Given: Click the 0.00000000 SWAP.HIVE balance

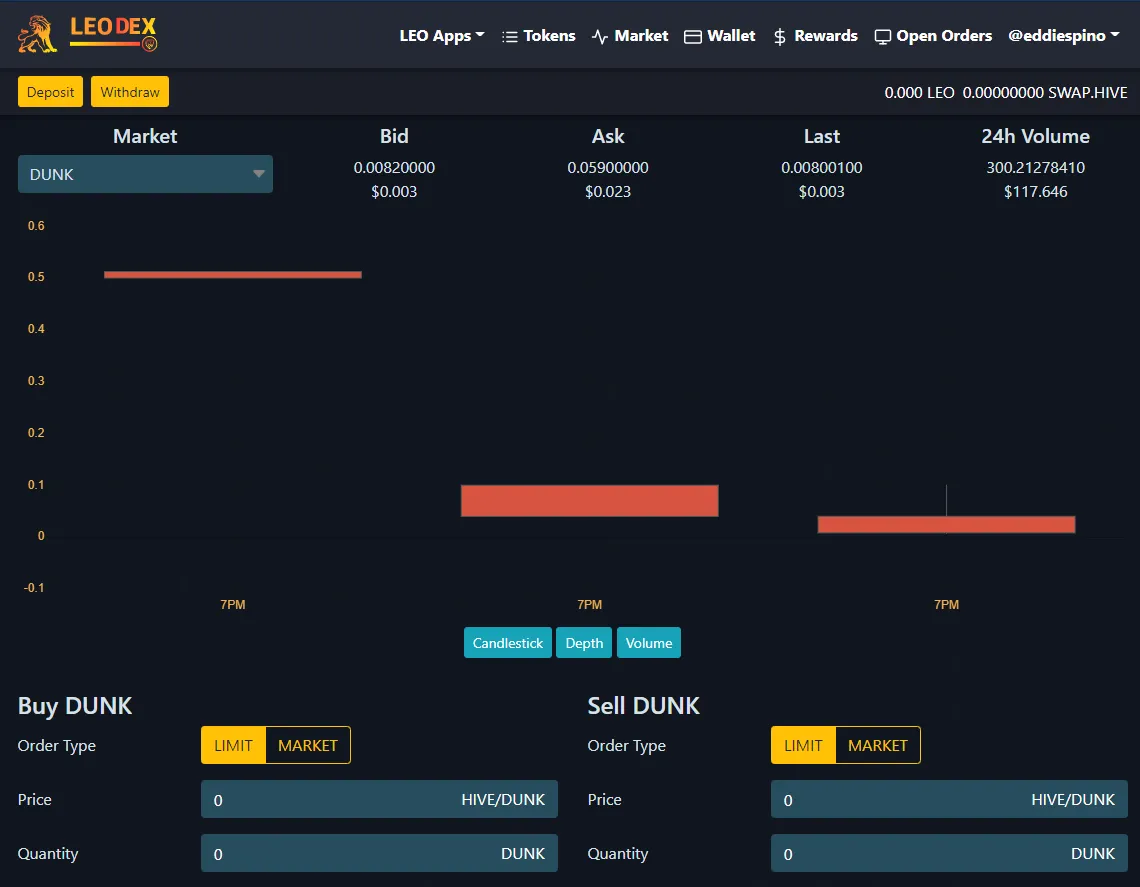Looking at the screenshot, I should (1045, 92).
